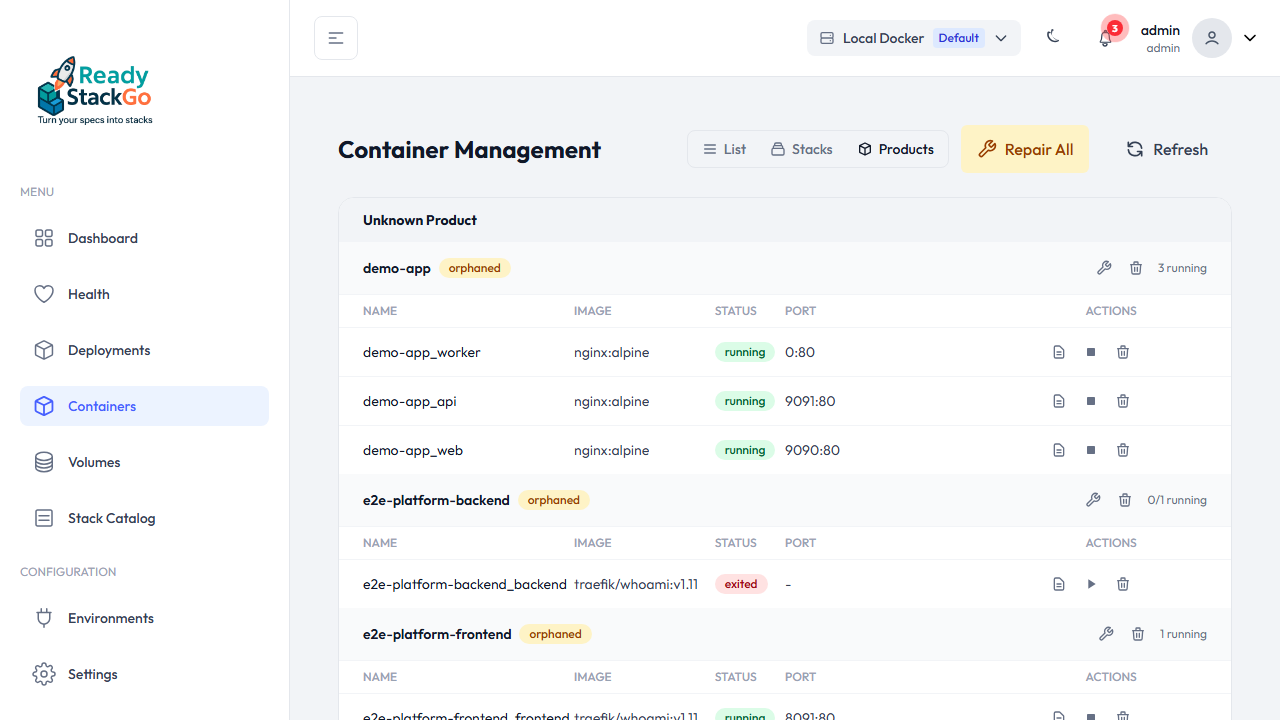Open Volumes from the sidebar

coord(93,462)
